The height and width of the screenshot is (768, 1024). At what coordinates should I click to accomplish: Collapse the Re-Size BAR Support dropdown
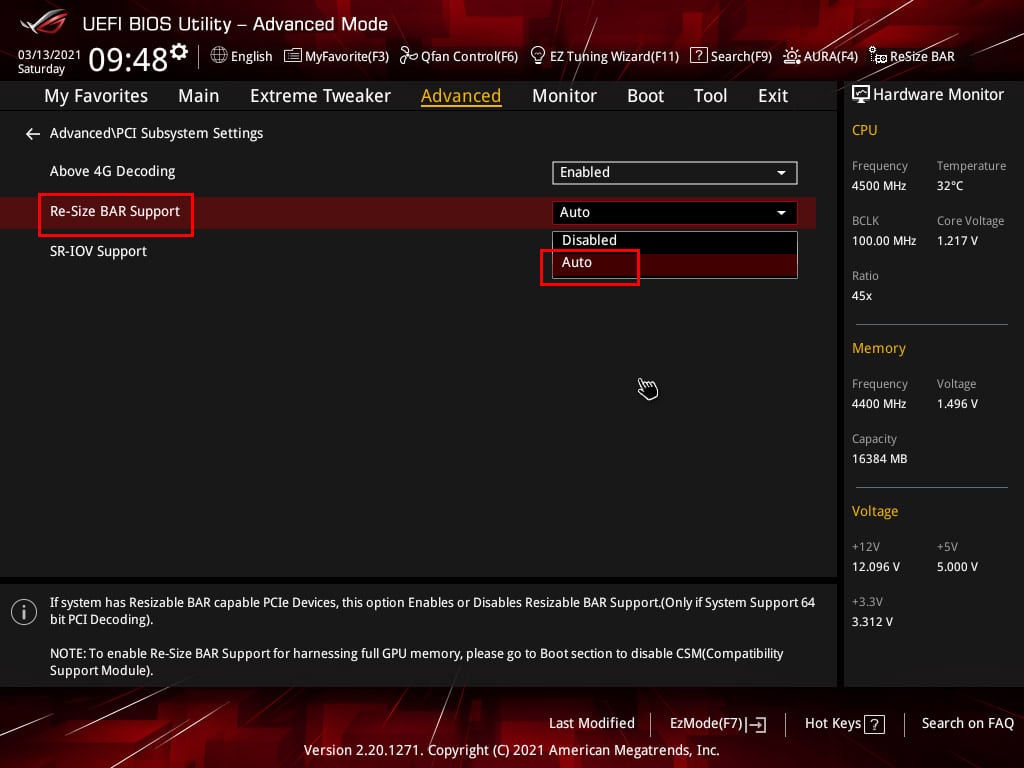675,212
